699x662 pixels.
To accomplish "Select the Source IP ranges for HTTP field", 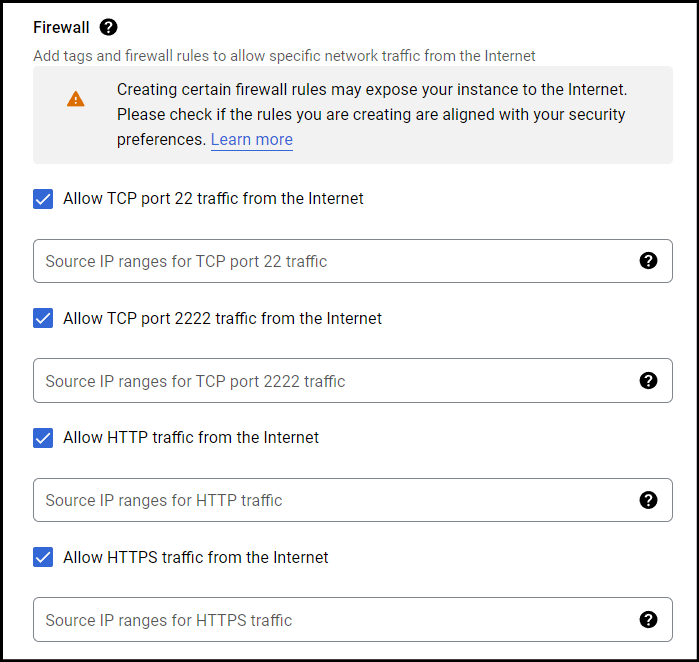I will pos(353,500).
